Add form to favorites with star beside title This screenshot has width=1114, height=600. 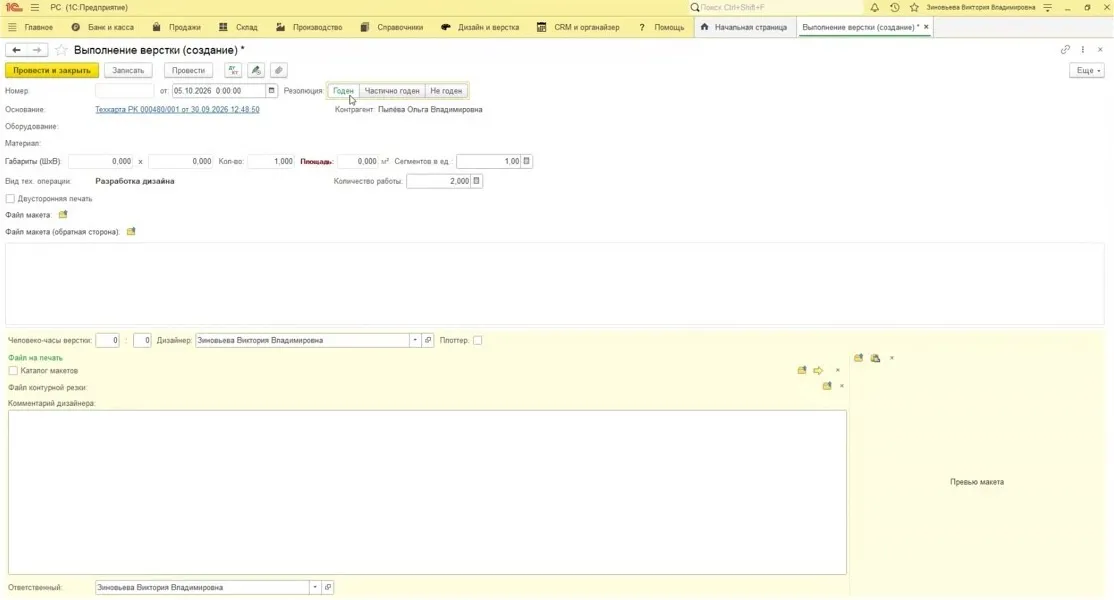point(62,50)
